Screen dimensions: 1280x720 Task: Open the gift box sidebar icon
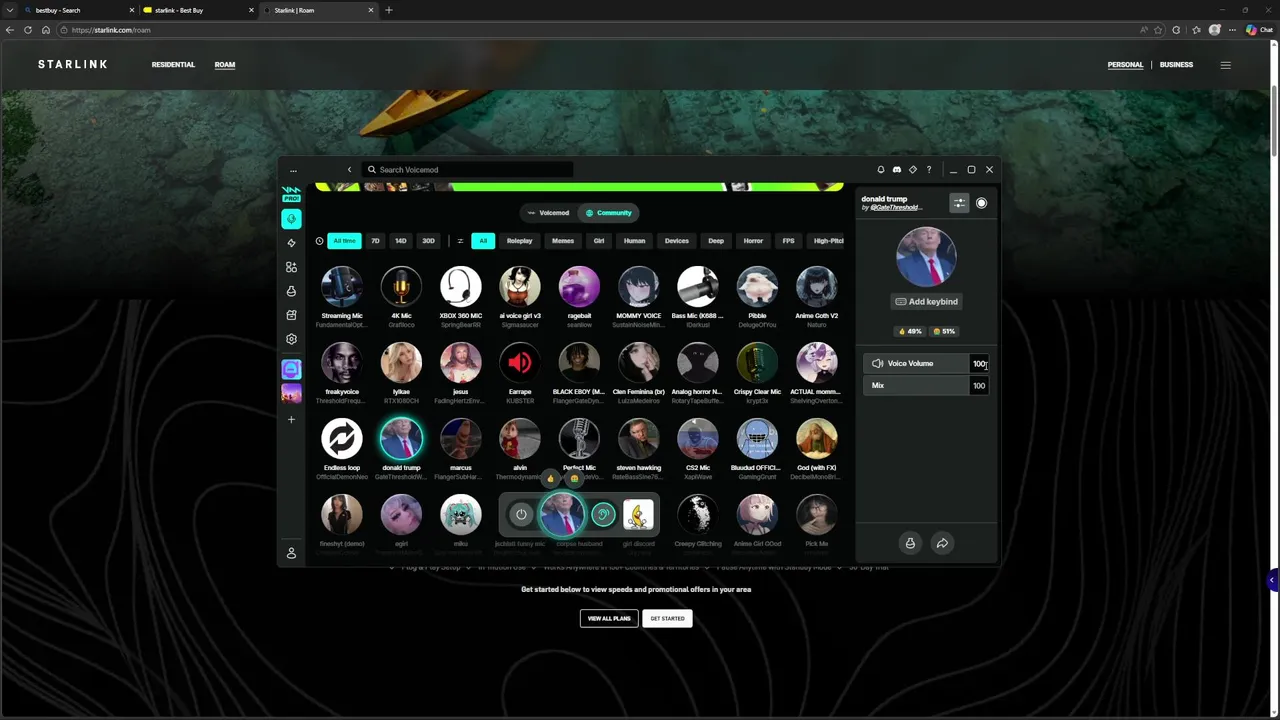(x=291, y=315)
